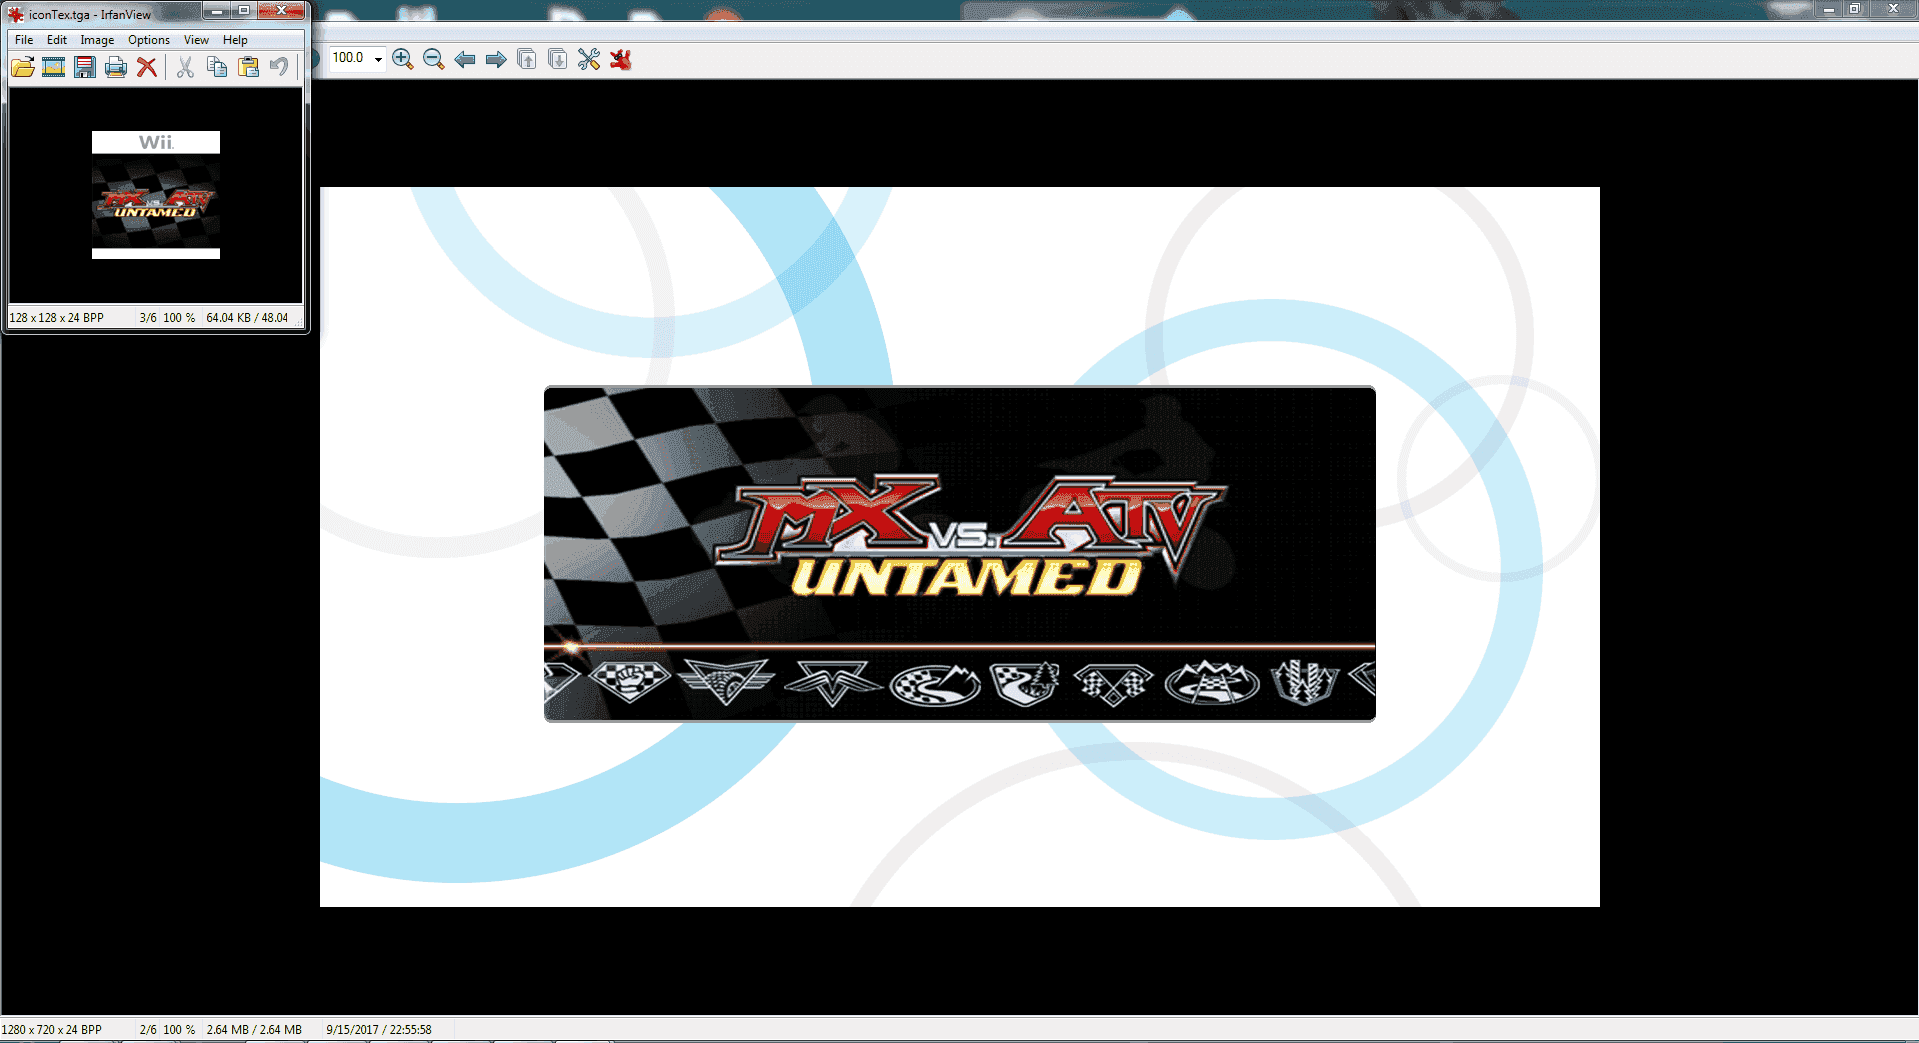
Task: Open the File menu
Action: pos(24,40)
